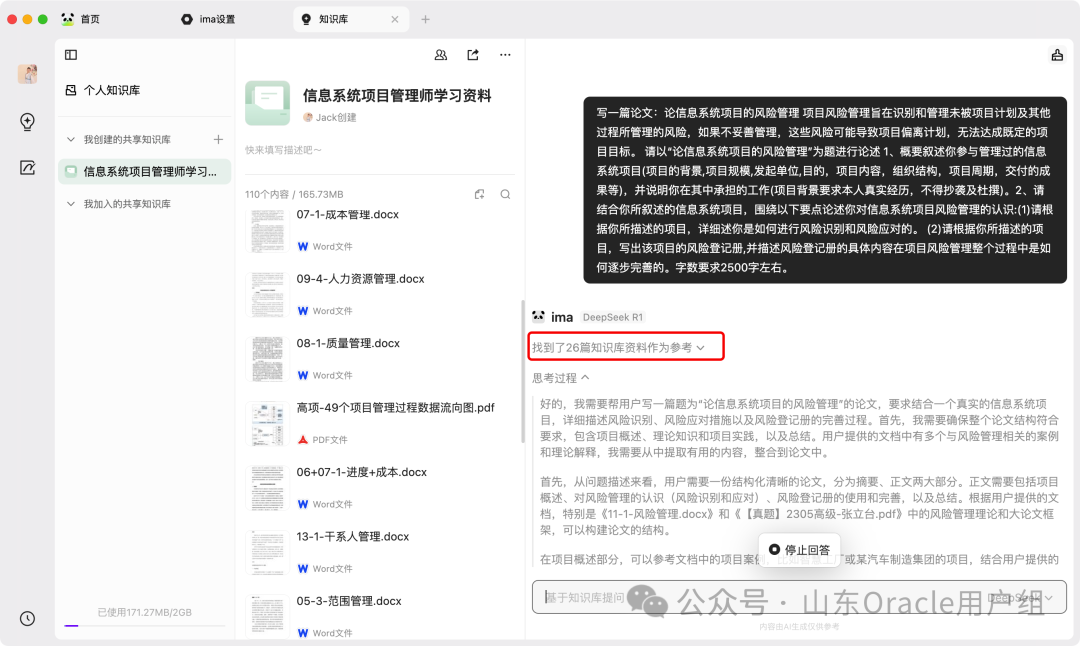Viewport: 1080px width, 646px height.
Task: Open the lightbulb knowledge base icon
Action: point(28,122)
